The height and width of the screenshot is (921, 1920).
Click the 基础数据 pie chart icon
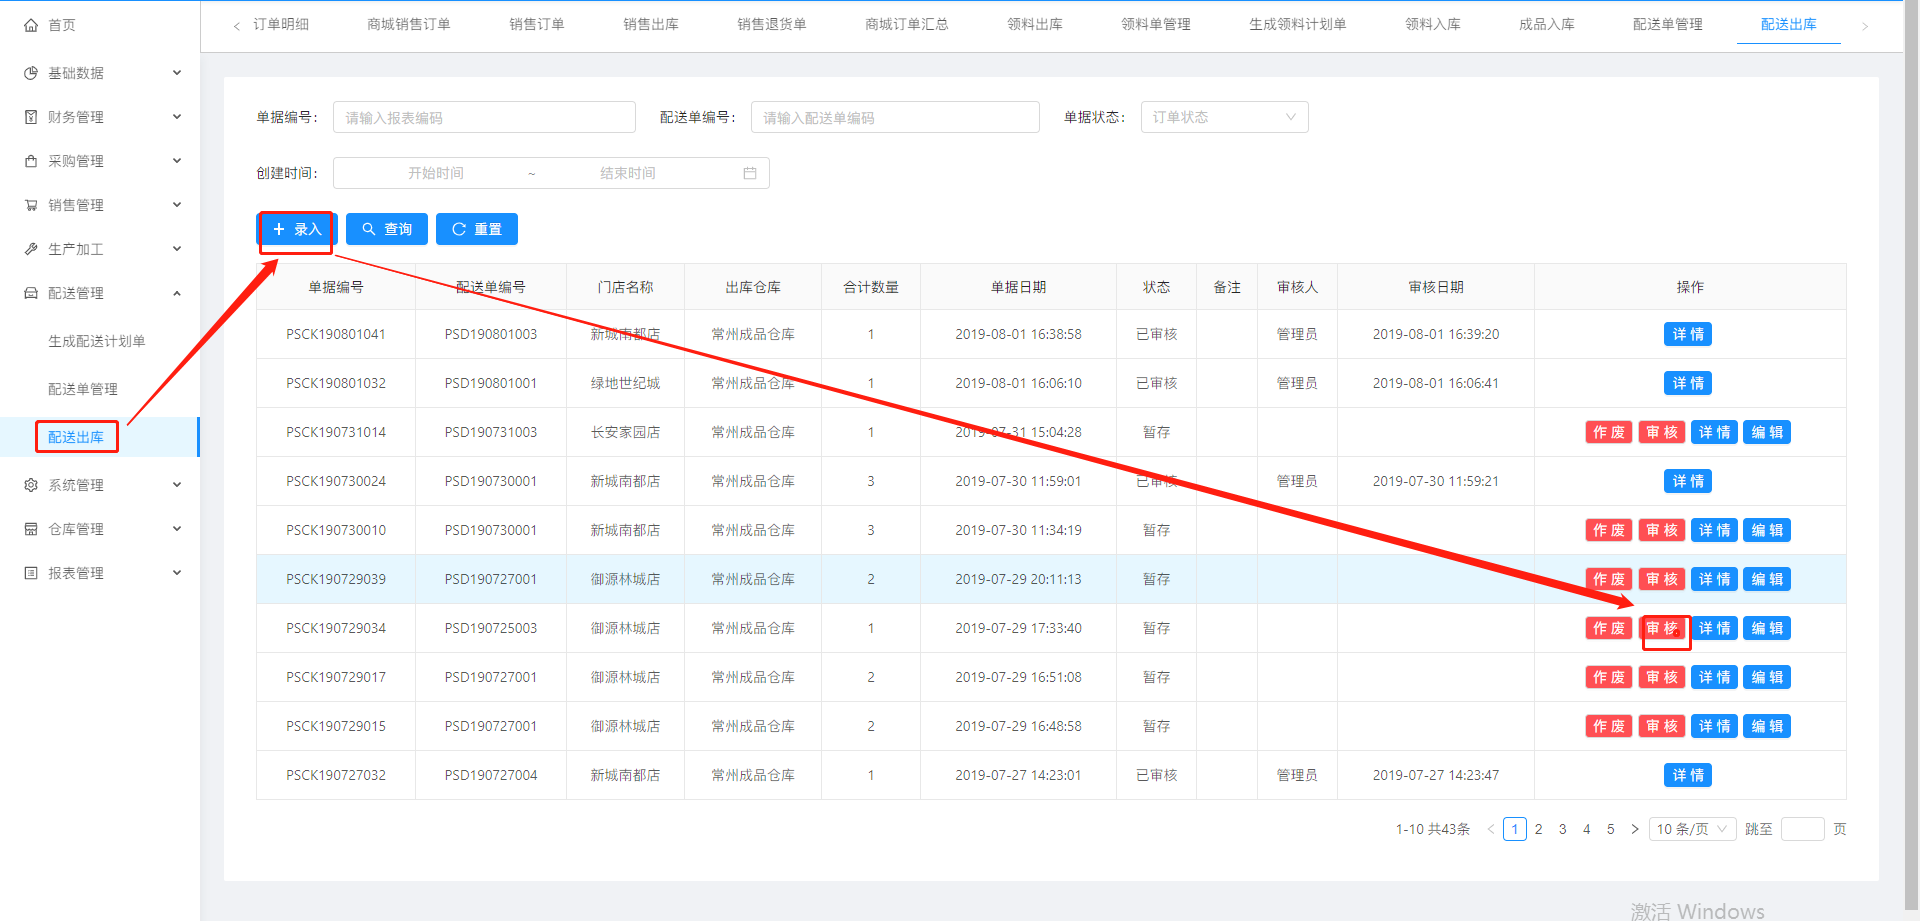tap(31, 73)
